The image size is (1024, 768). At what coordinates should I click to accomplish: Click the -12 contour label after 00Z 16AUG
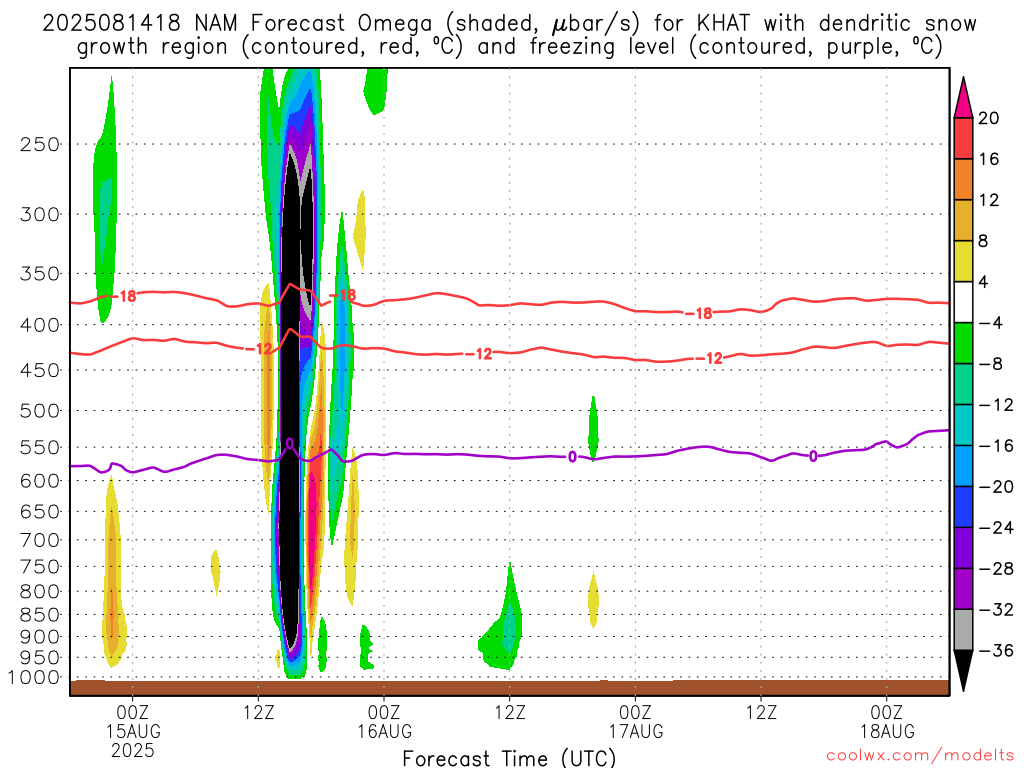478,354
